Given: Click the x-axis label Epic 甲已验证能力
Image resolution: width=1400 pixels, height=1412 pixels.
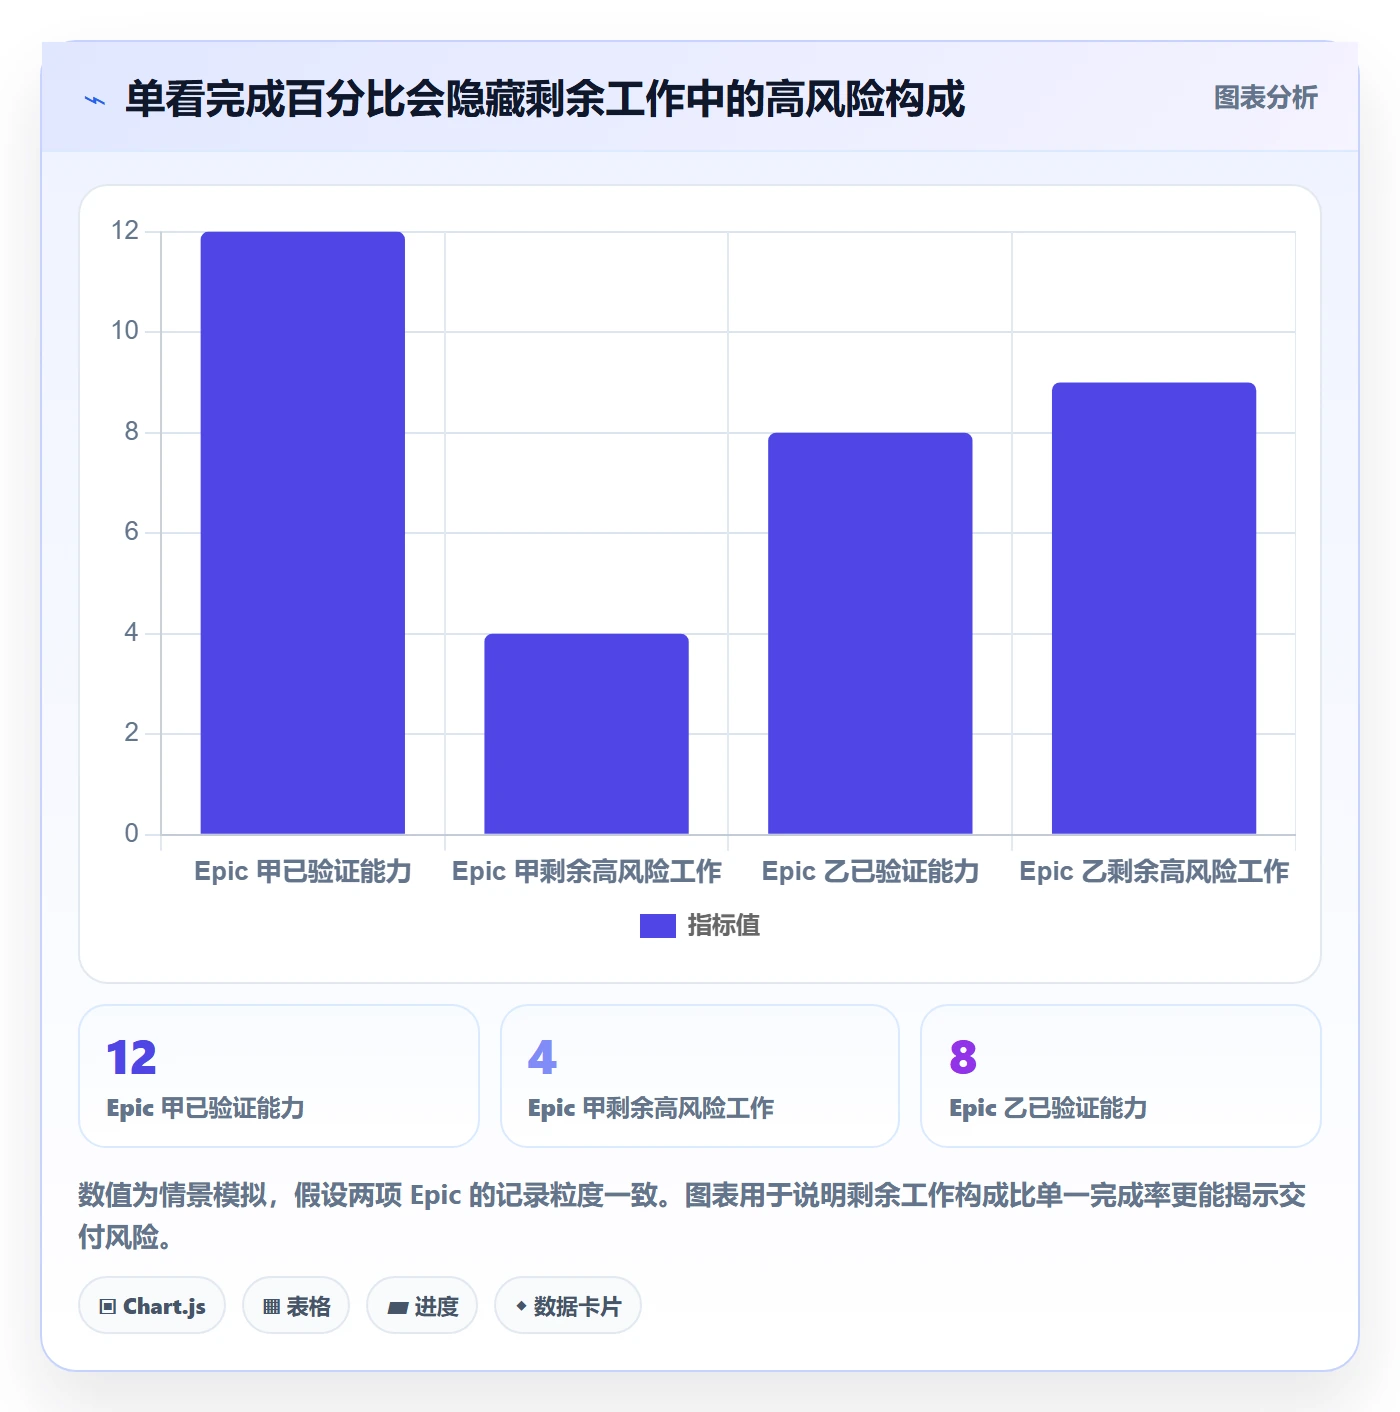Looking at the screenshot, I should point(303,872).
